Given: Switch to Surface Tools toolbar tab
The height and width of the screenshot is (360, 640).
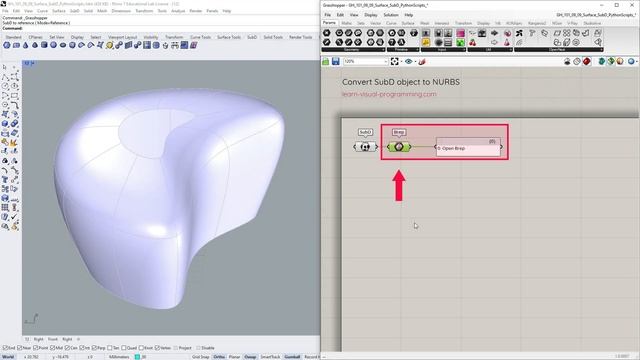Looking at the screenshot, I should [229, 37].
